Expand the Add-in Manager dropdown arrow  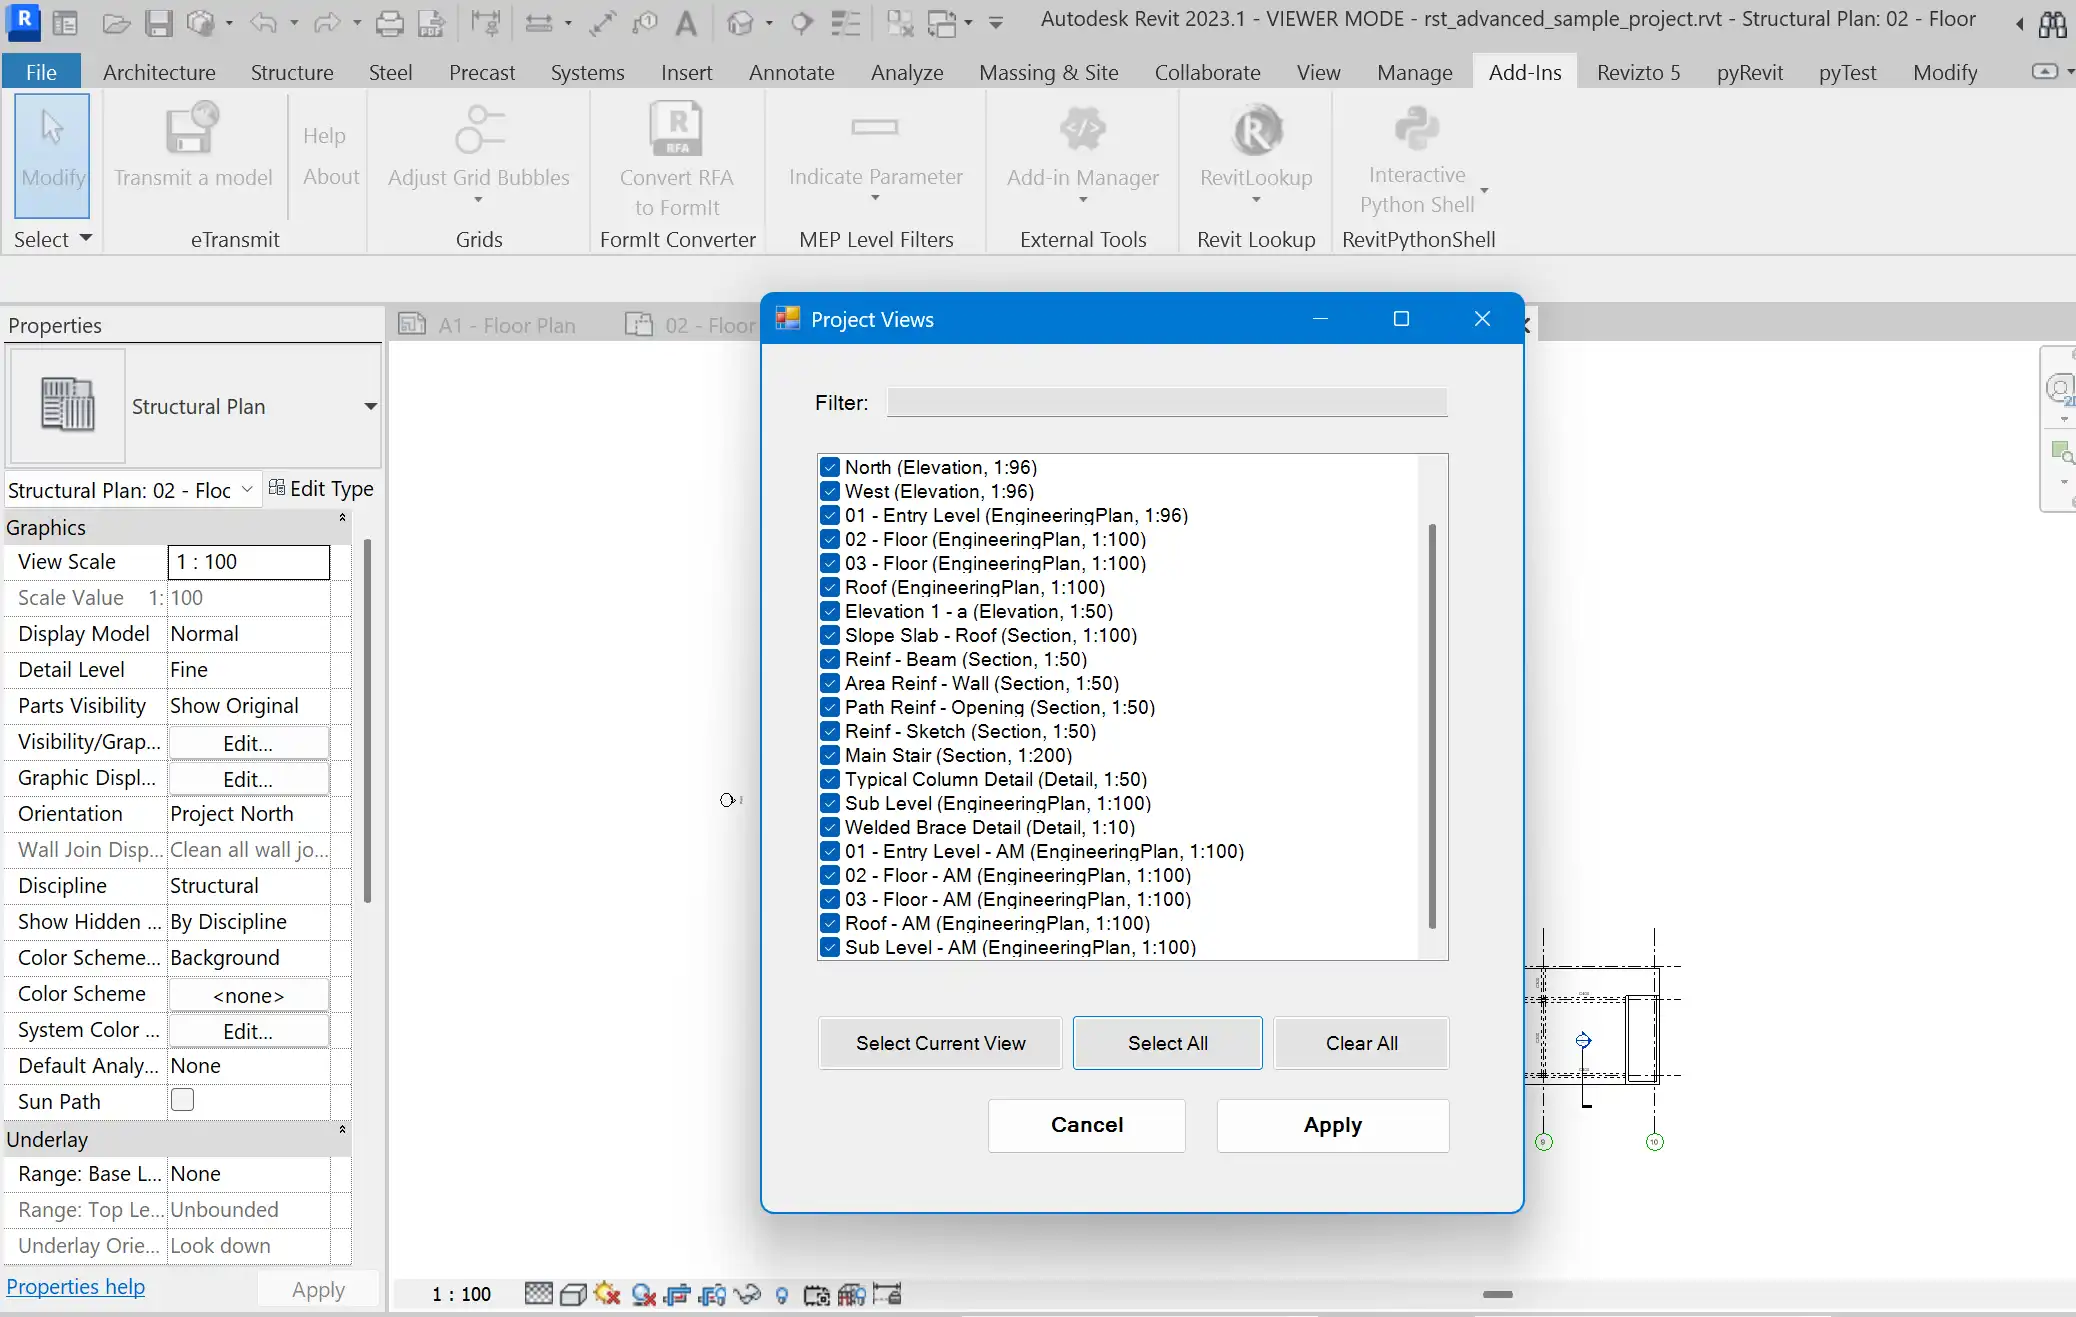point(1083,200)
